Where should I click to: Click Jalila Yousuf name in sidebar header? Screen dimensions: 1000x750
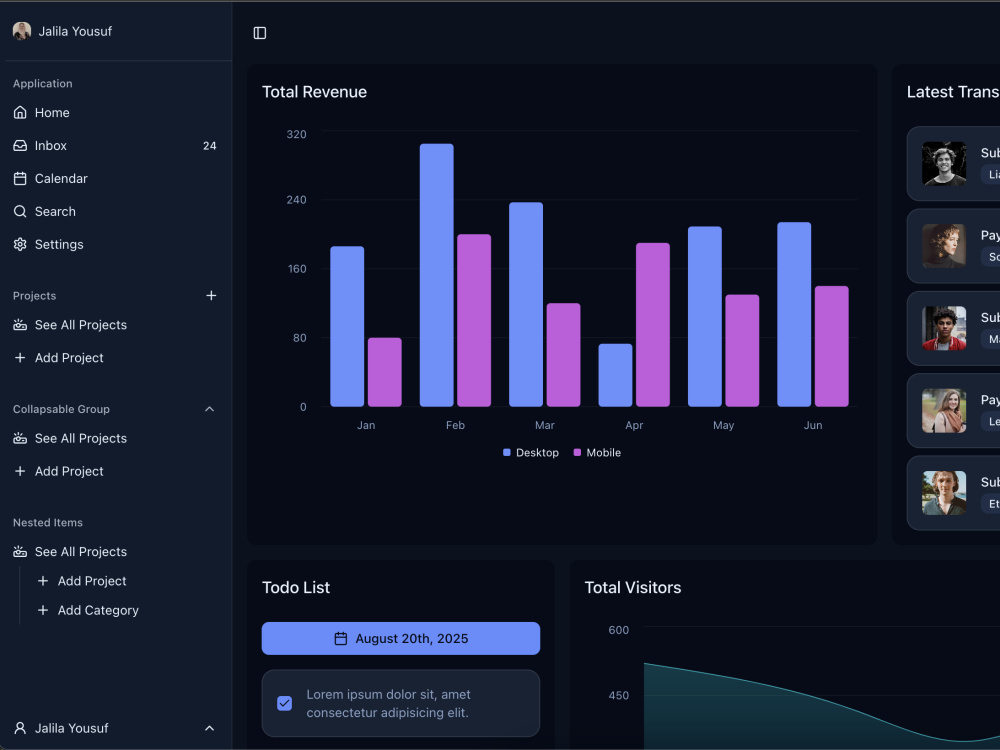point(75,31)
